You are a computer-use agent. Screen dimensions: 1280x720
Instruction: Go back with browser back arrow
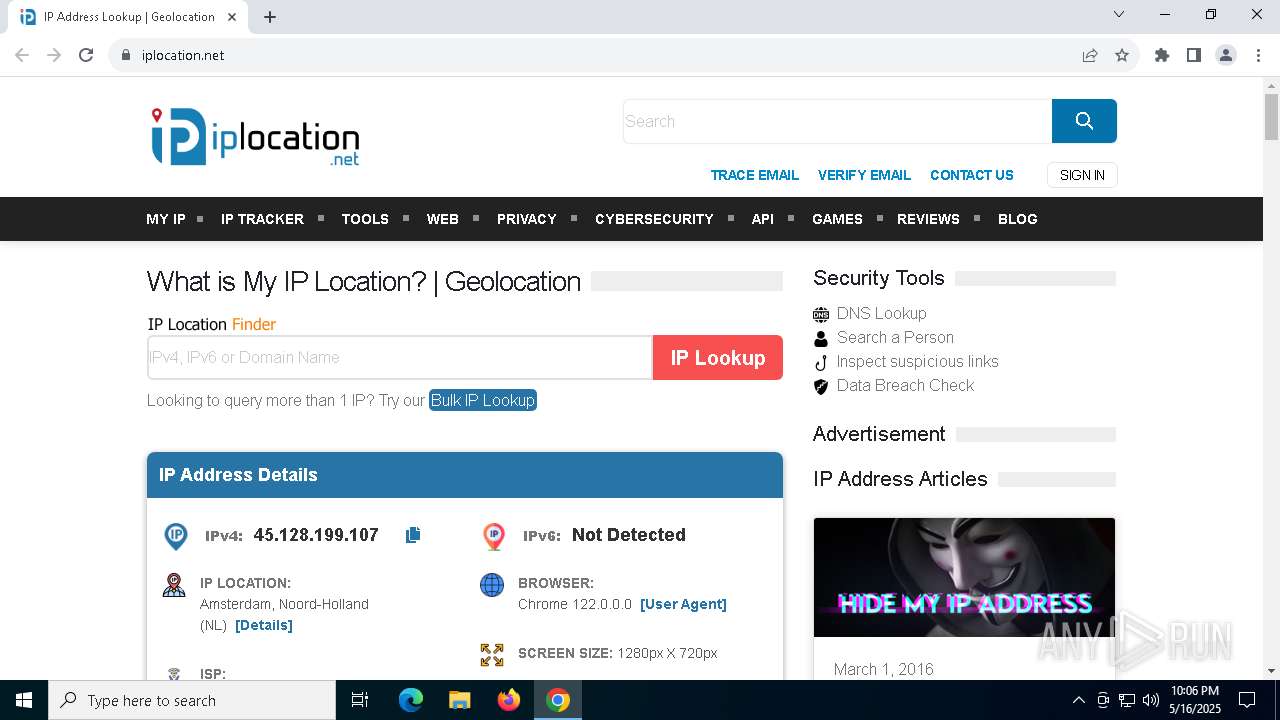pyautogui.click(x=22, y=55)
